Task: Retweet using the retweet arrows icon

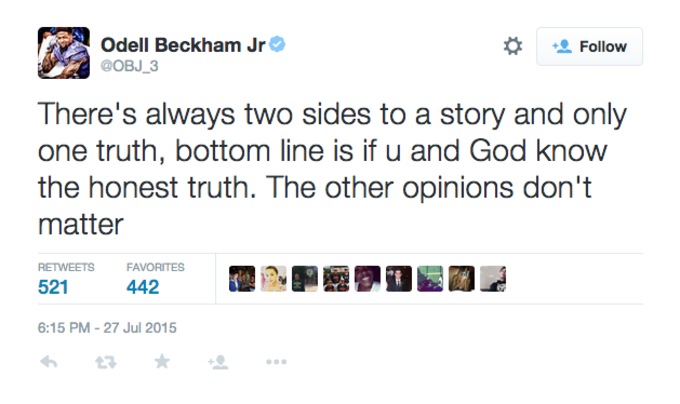Action: tap(106, 362)
